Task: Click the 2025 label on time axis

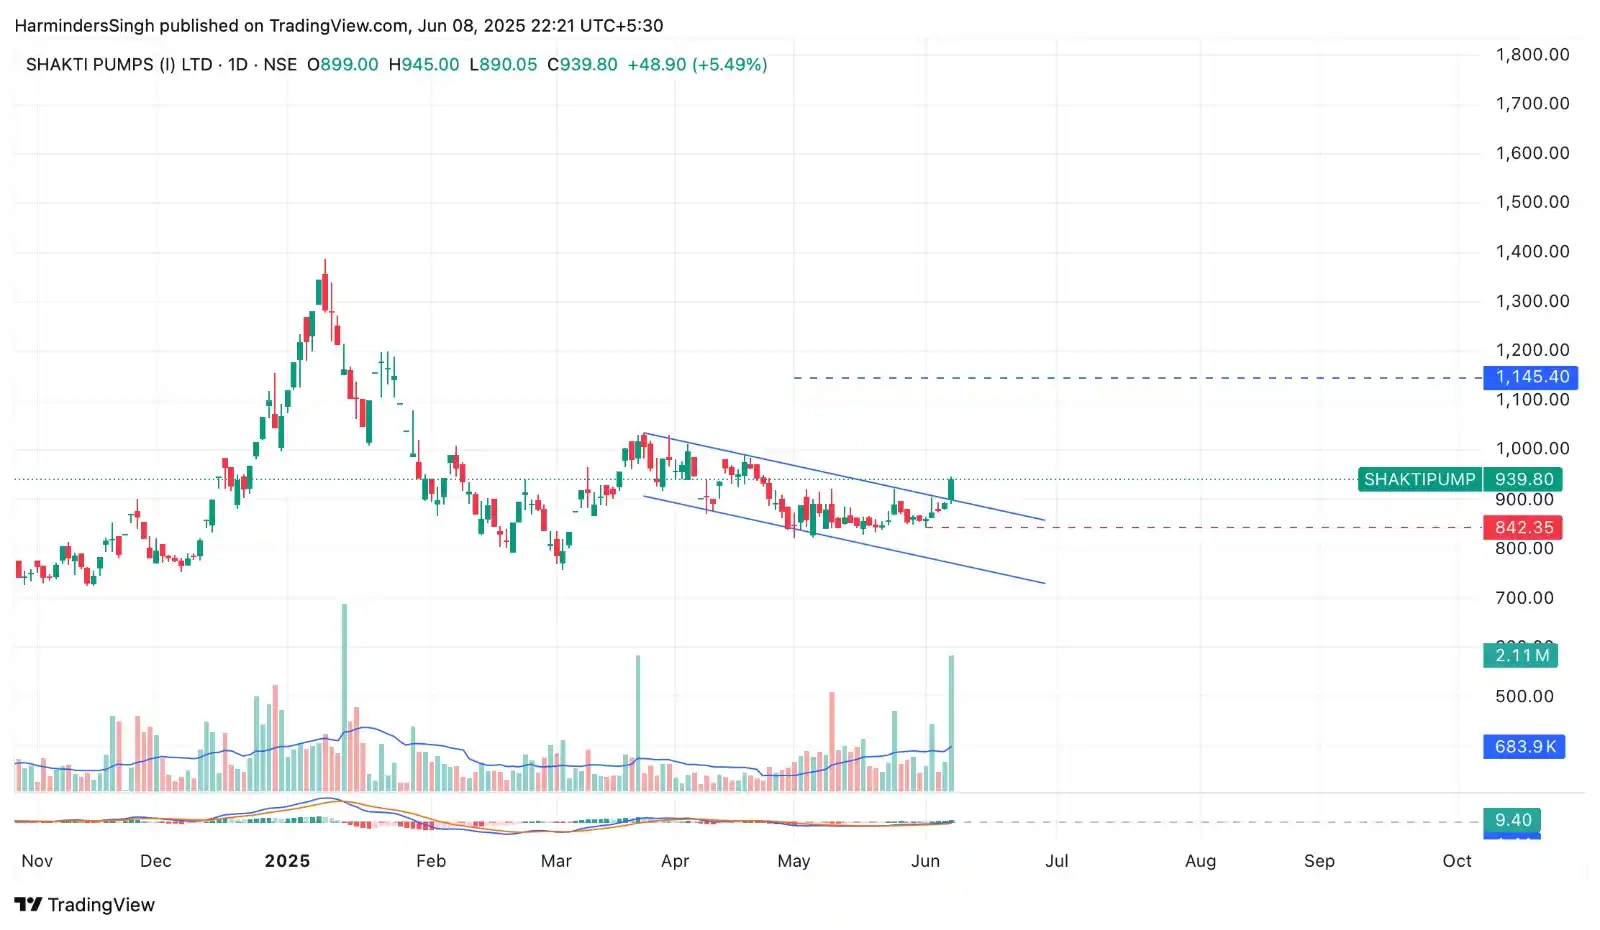Action: click(287, 861)
